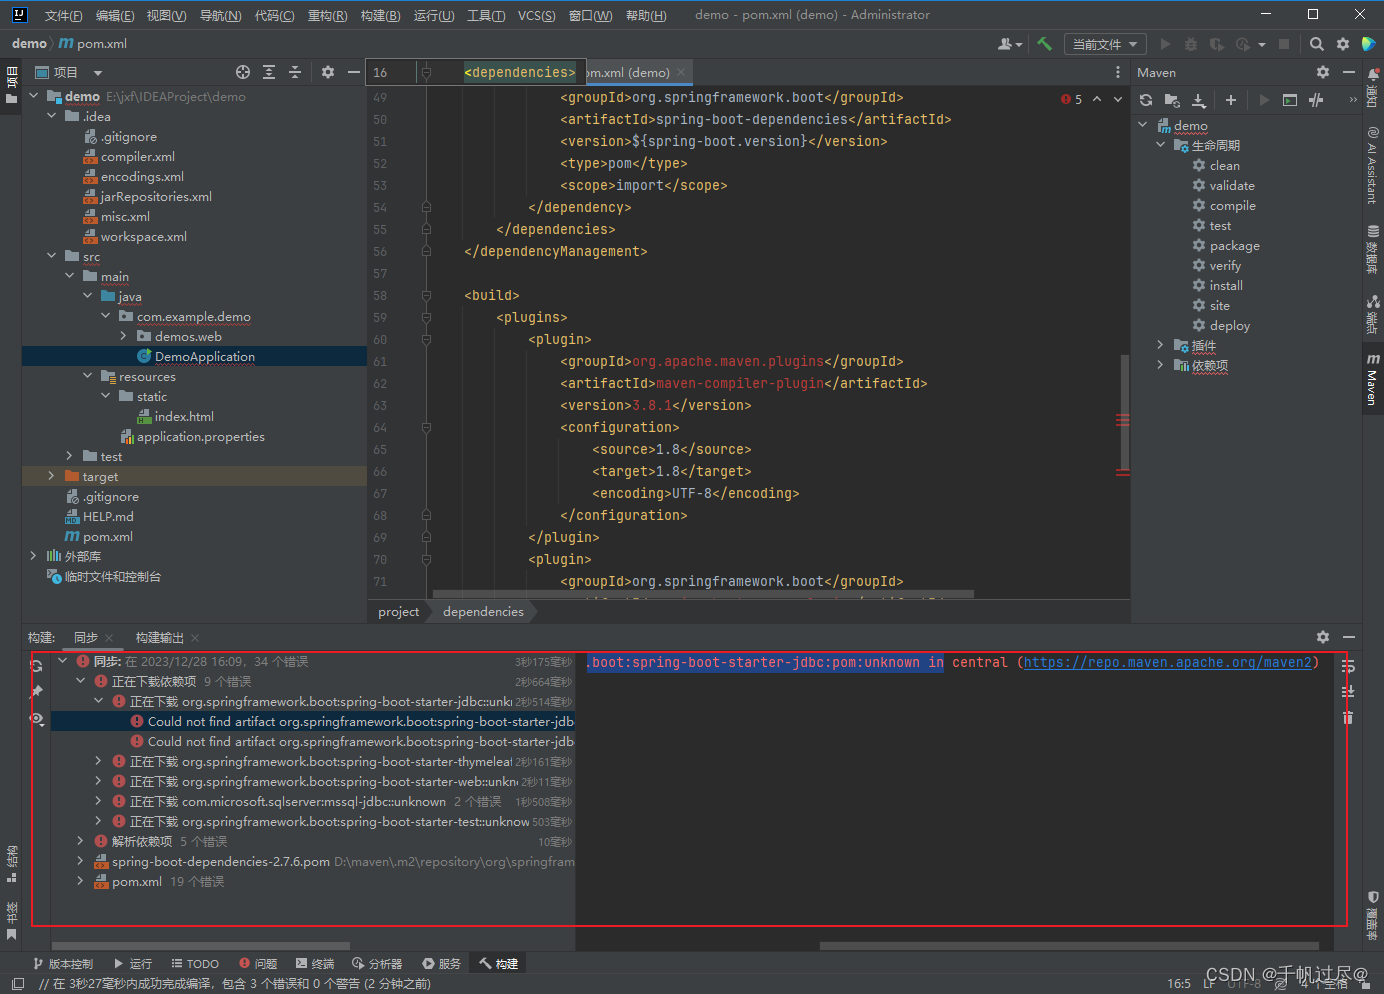Open the 构建(B) menu
Image resolution: width=1384 pixels, height=994 pixels.
click(x=380, y=15)
